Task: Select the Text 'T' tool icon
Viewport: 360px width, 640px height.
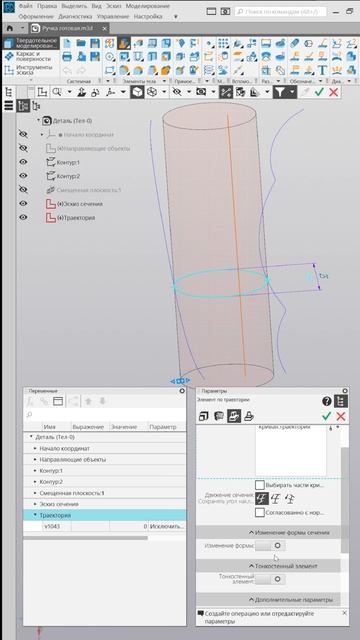Action: point(322,70)
